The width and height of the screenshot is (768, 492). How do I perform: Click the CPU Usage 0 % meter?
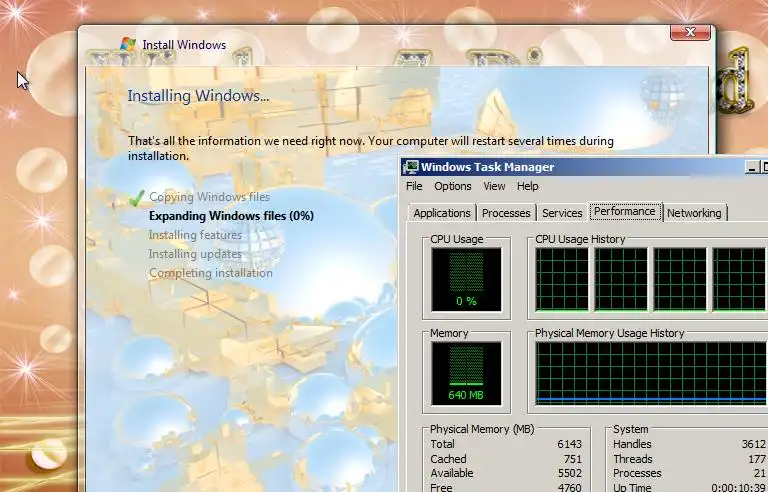(x=466, y=279)
